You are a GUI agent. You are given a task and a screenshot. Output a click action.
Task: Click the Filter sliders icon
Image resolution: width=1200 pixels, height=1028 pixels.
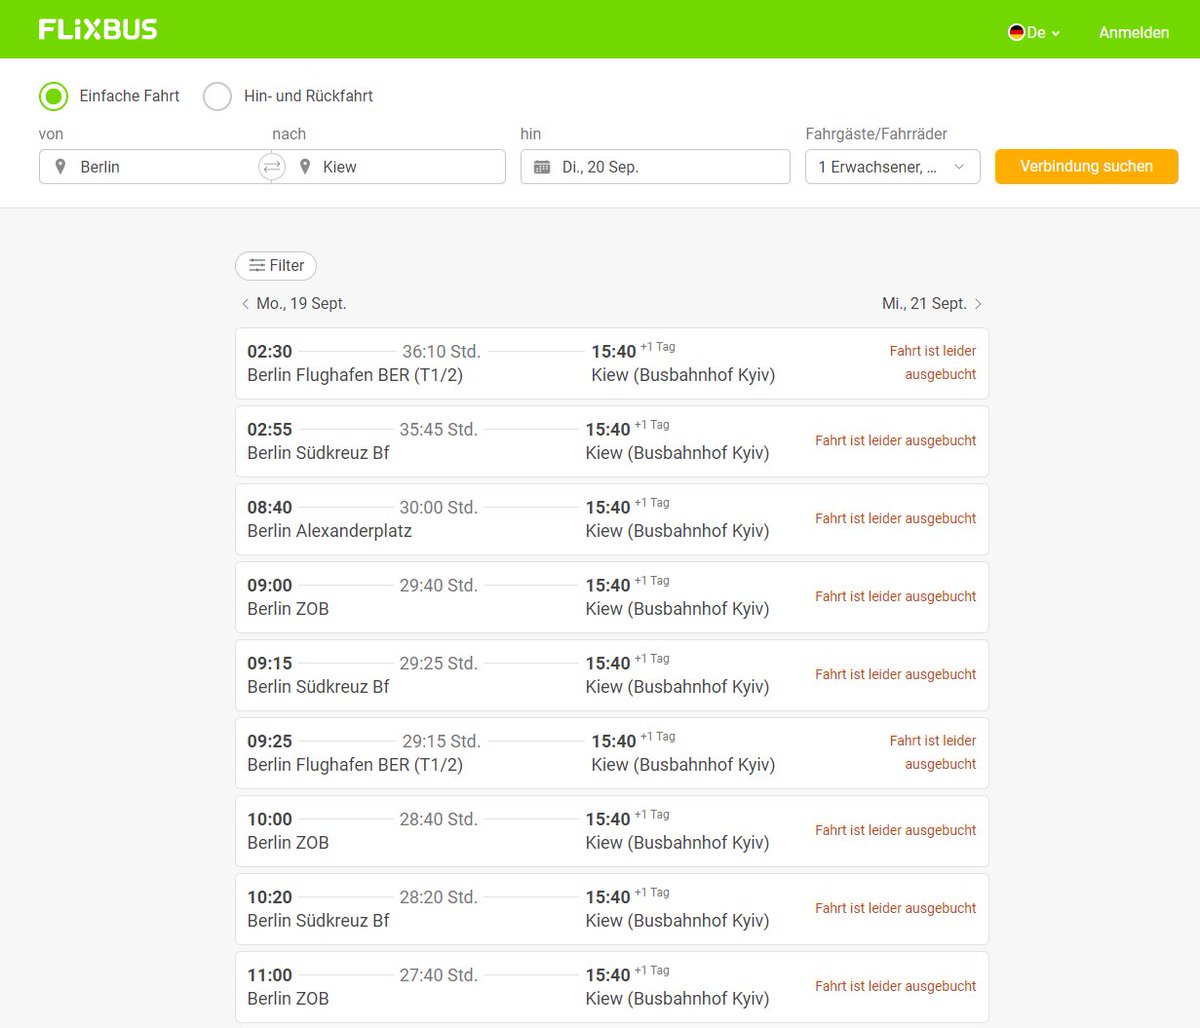(x=257, y=265)
